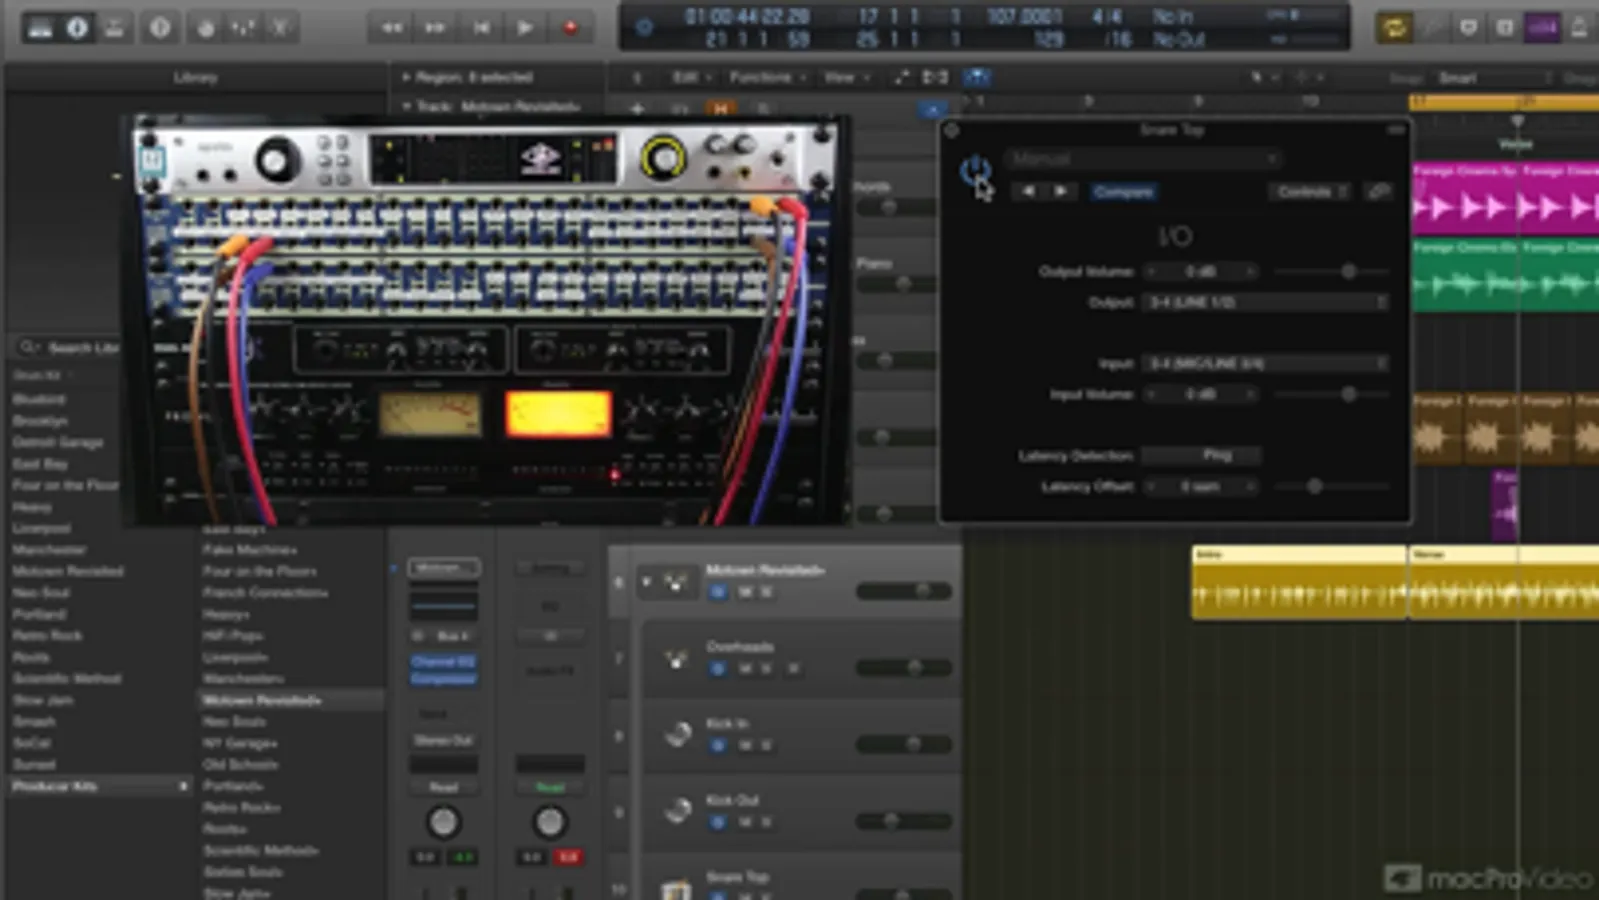Open Smart Controls in the control bar
1599x900 pixels.
[206, 28]
